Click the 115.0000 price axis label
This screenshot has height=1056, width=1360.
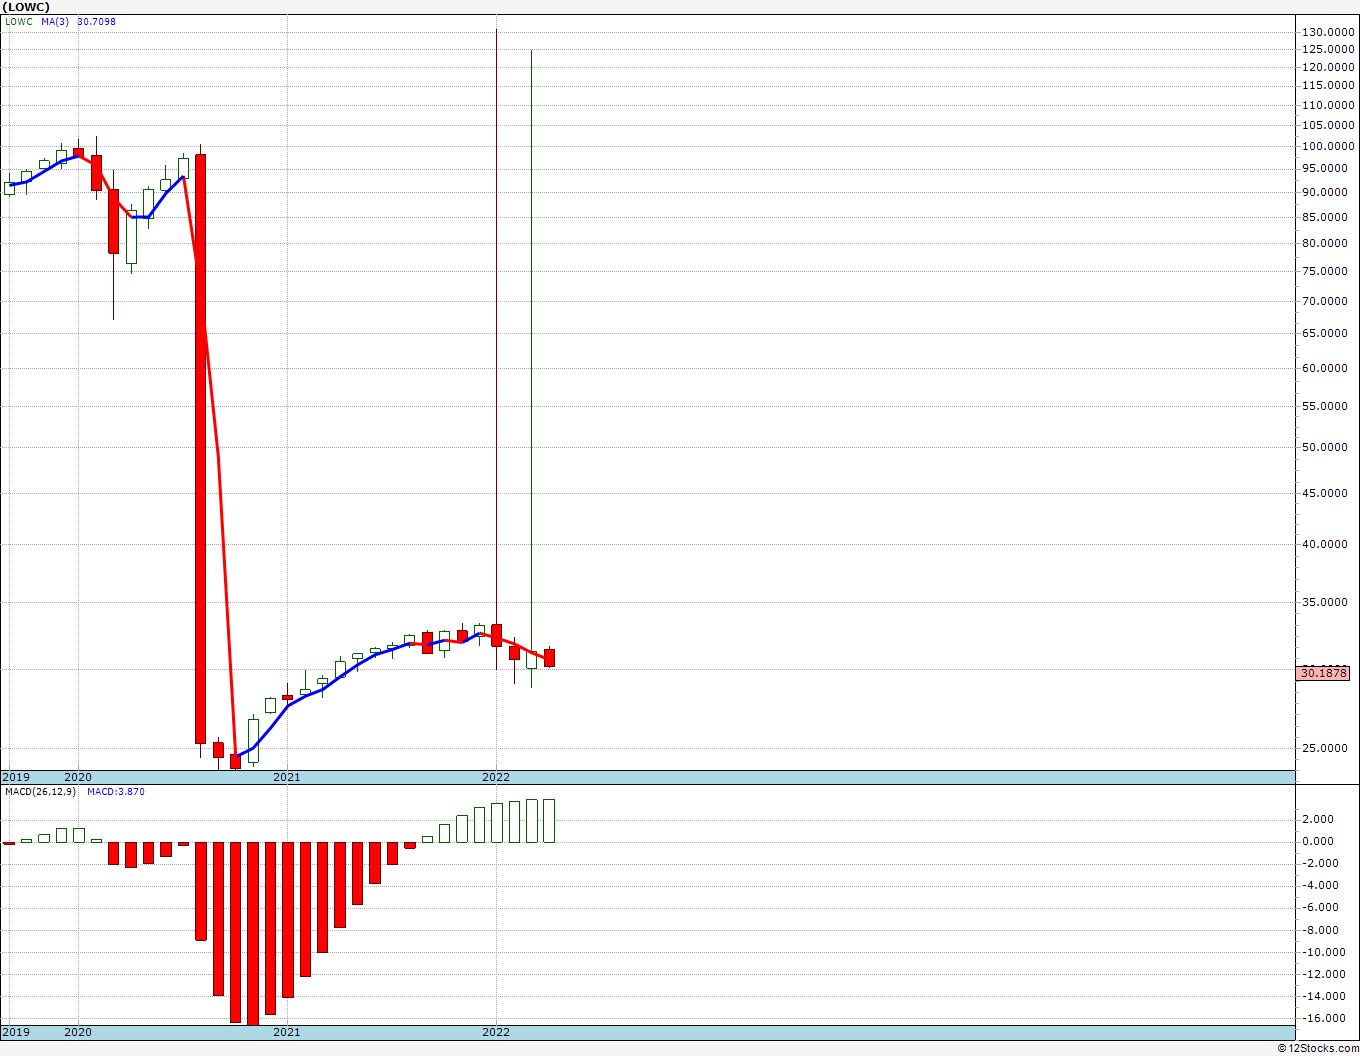pos(1326,86)
